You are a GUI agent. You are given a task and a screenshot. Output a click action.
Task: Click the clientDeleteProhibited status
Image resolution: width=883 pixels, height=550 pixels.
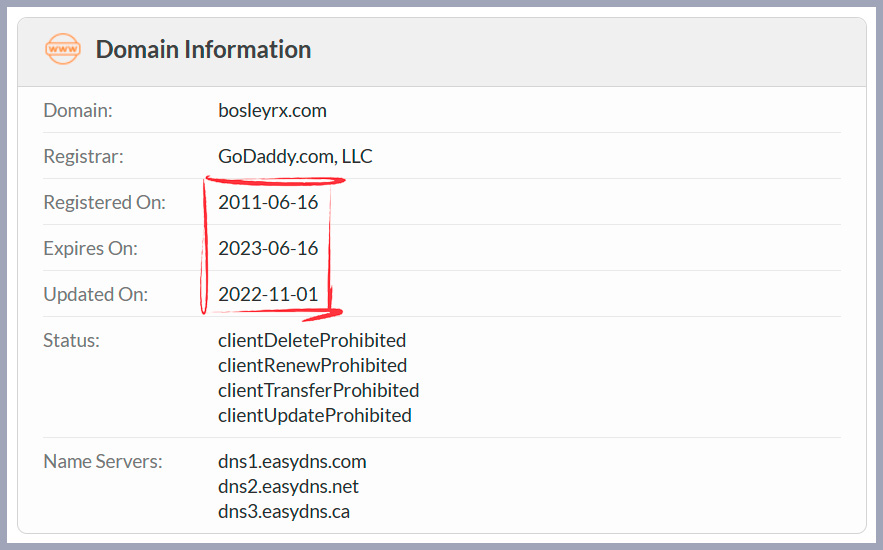(312, 341)
